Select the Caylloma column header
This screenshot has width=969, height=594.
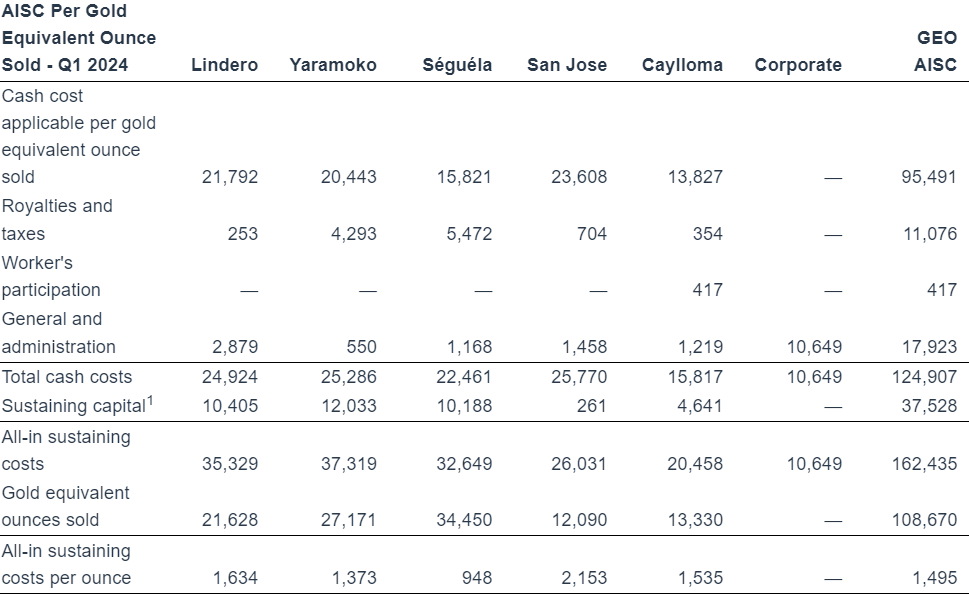(682, 65)
